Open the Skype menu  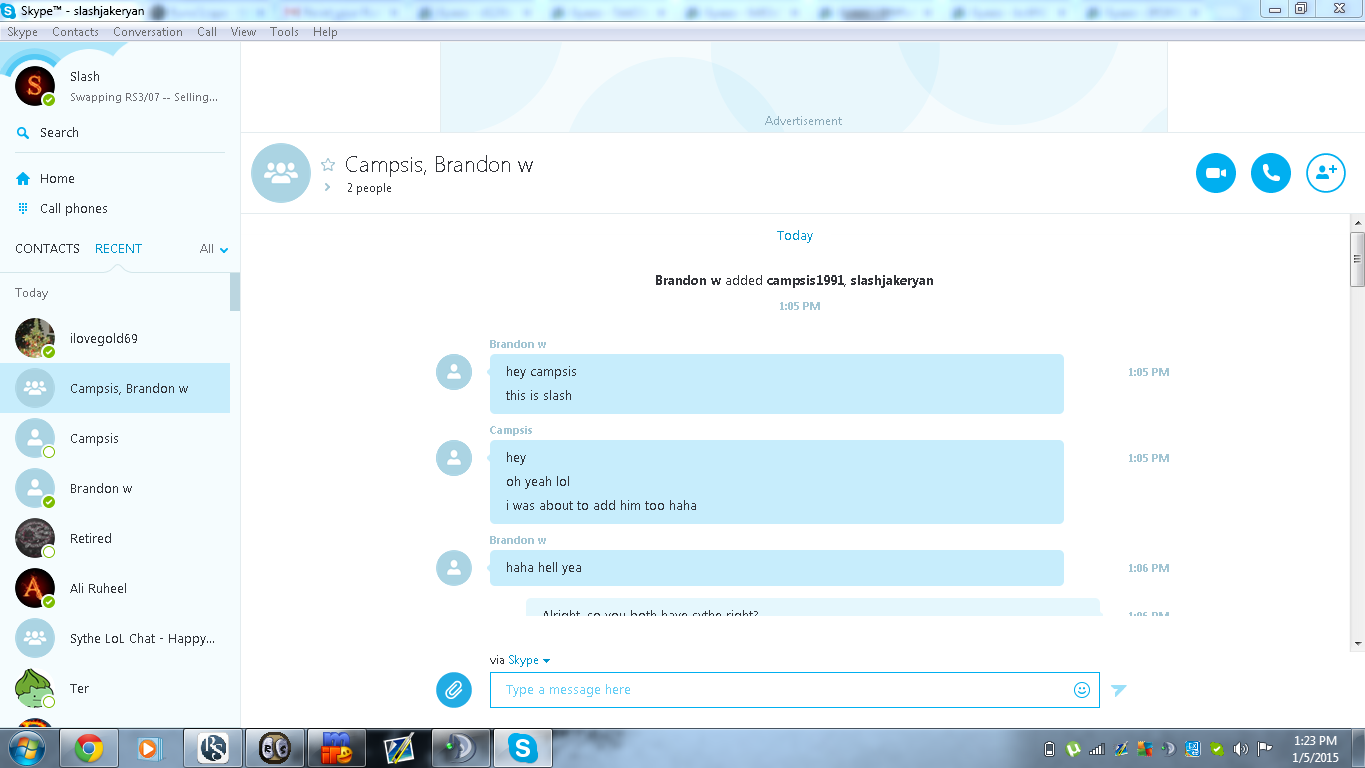(x=22, y=32)
